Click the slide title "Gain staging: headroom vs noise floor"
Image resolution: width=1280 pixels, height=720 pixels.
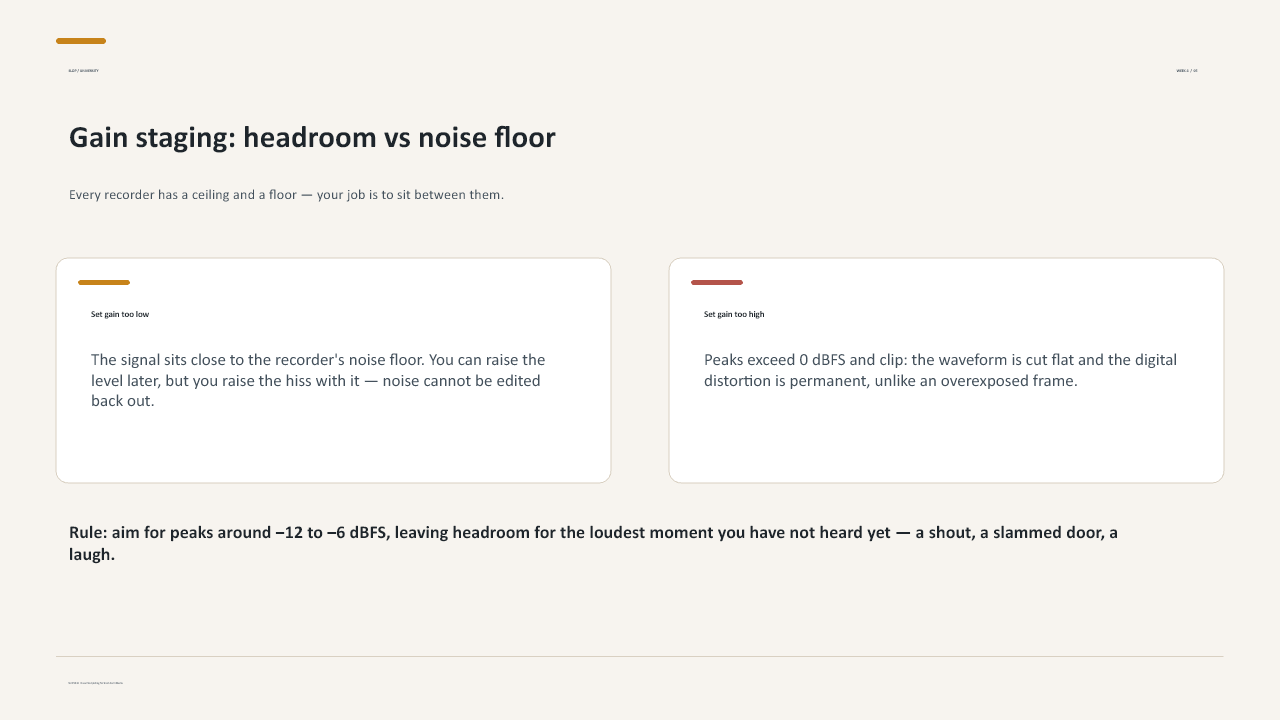312,138
